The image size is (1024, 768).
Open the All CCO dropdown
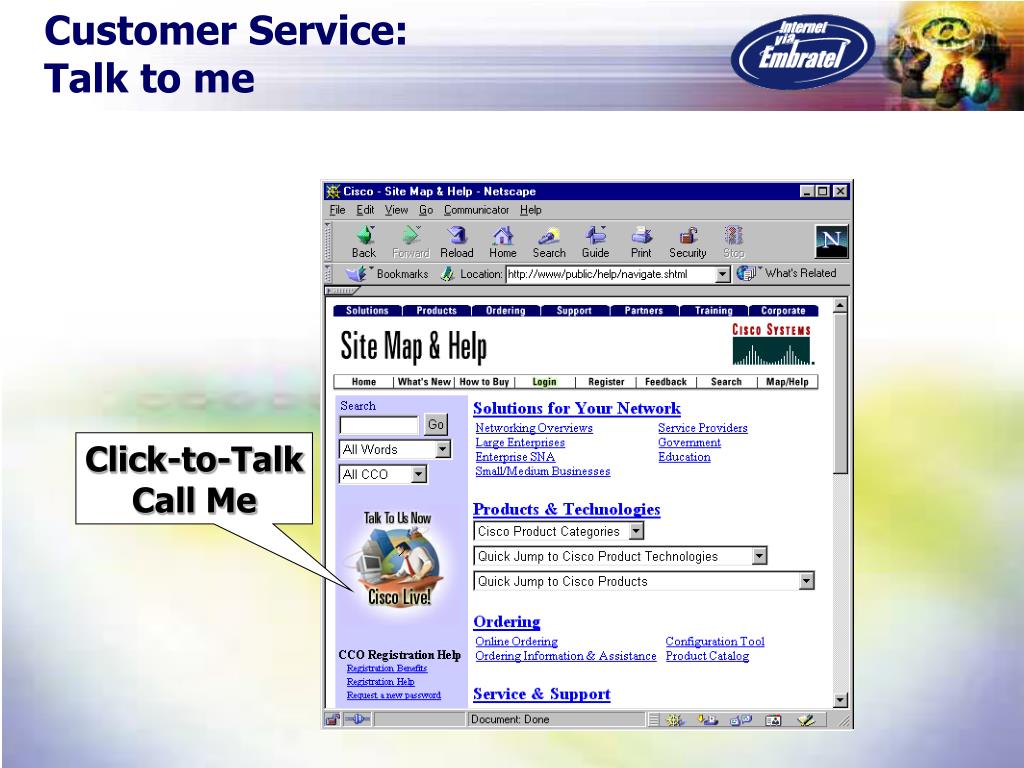tap(419, 474)
